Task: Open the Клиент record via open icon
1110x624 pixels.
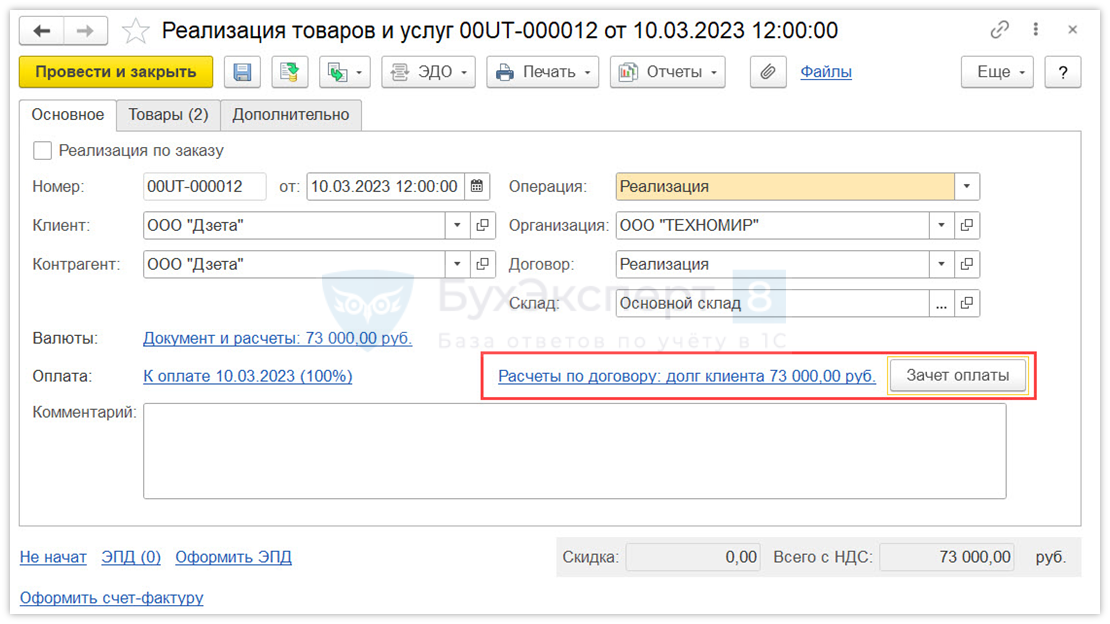Action: coord(483,226)
